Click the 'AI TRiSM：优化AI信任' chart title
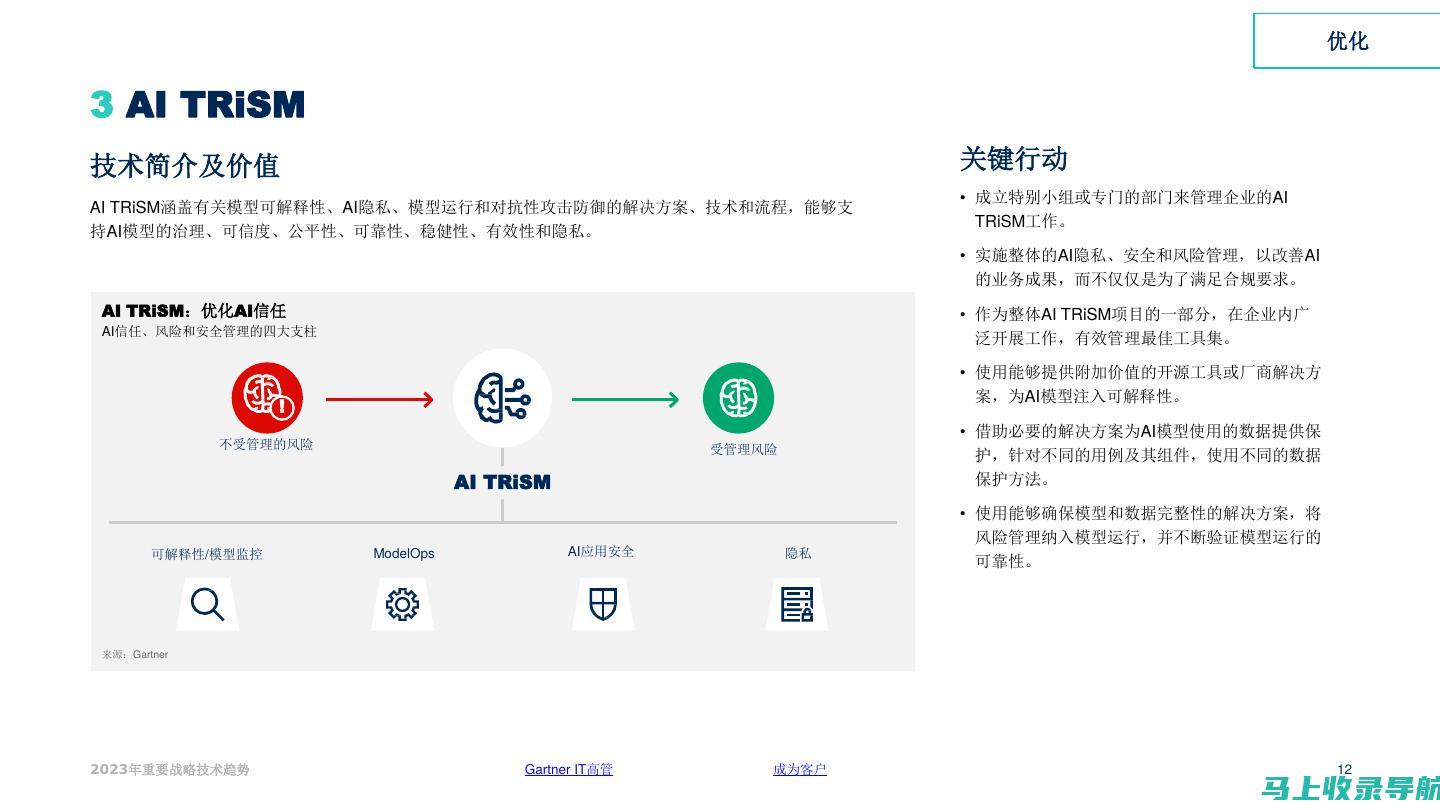The image size is (1440, 810). click(194, 311)
